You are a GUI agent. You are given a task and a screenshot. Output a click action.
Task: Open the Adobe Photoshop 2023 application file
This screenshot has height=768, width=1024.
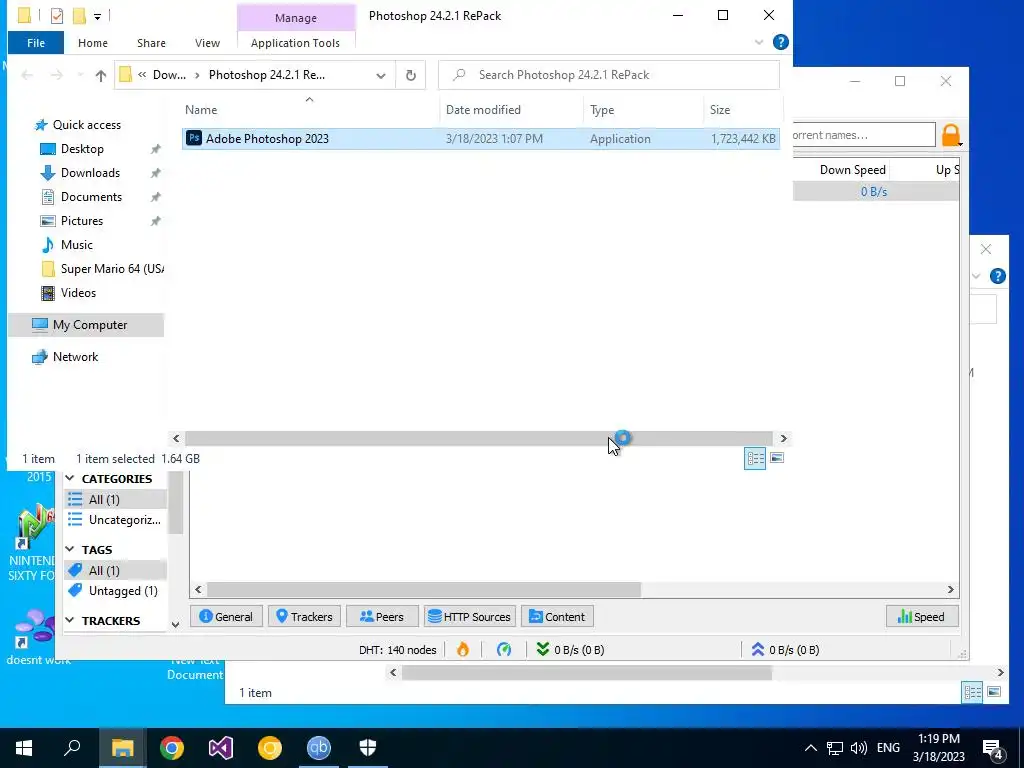pyautogui.click(x=481, y=138)
